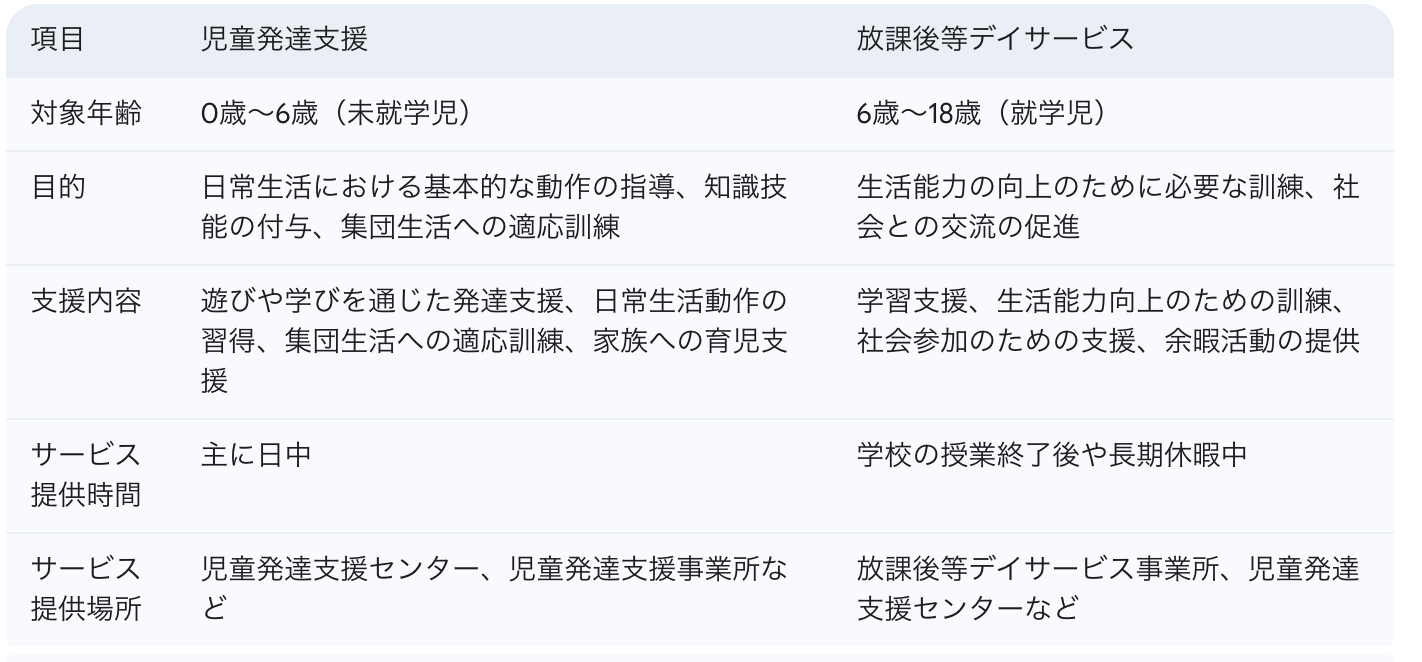Select the サービス提供場所 row label

(x=86, y=589)
